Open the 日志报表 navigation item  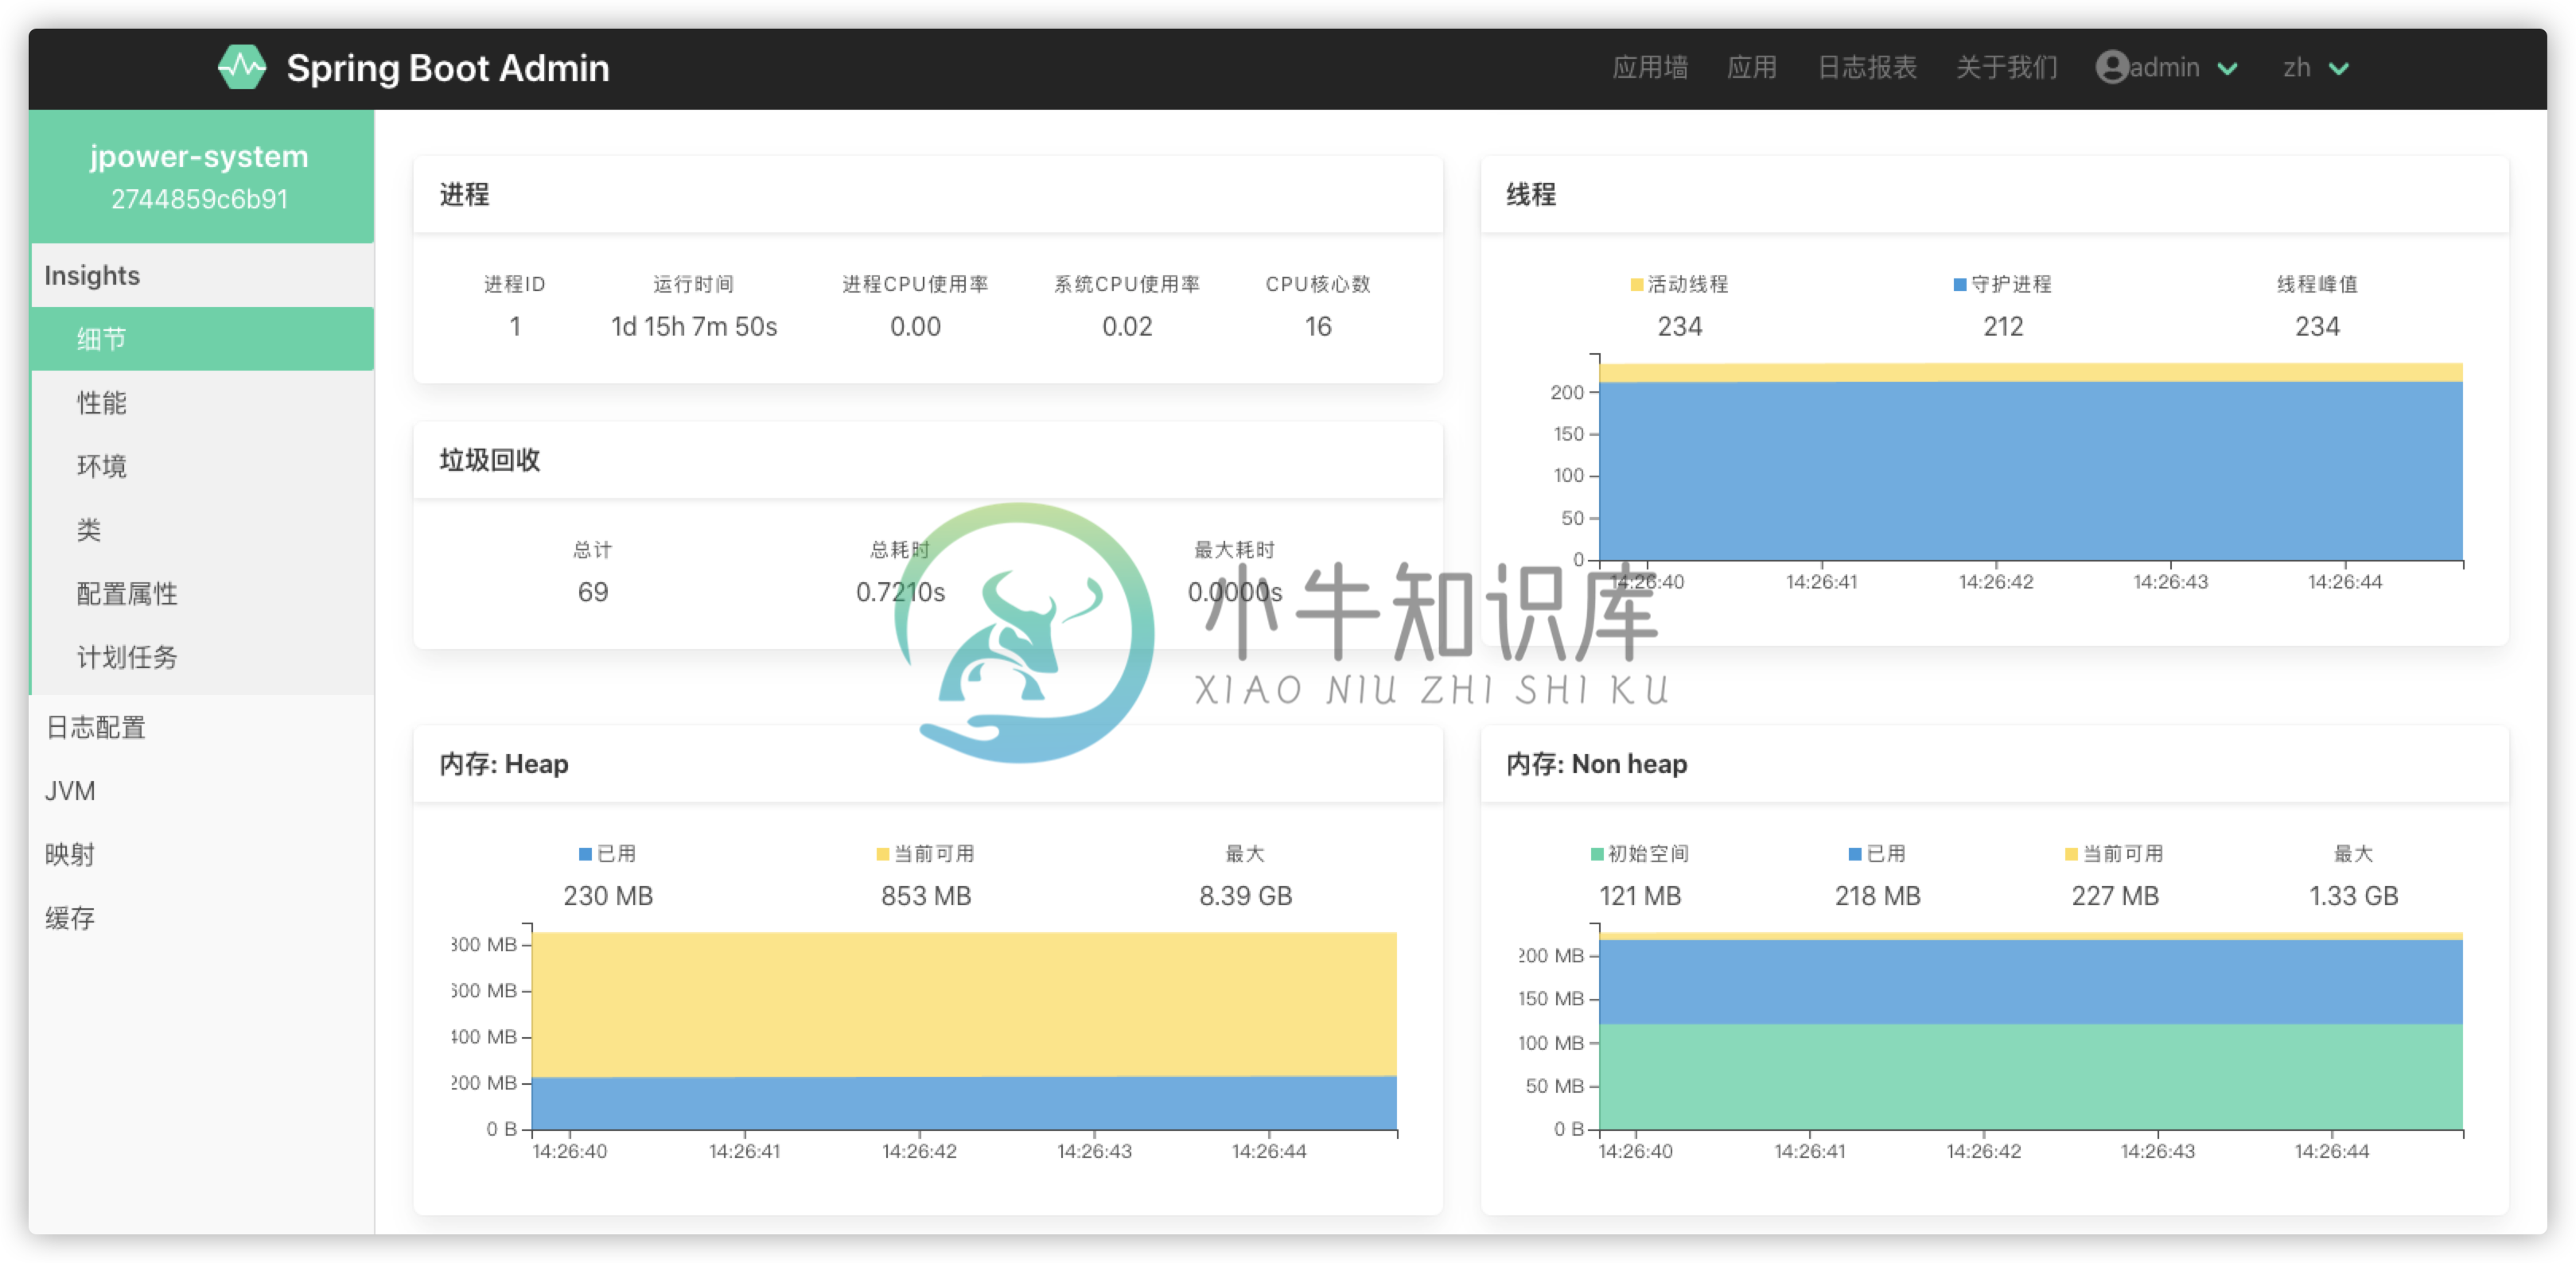point(1866,67)
